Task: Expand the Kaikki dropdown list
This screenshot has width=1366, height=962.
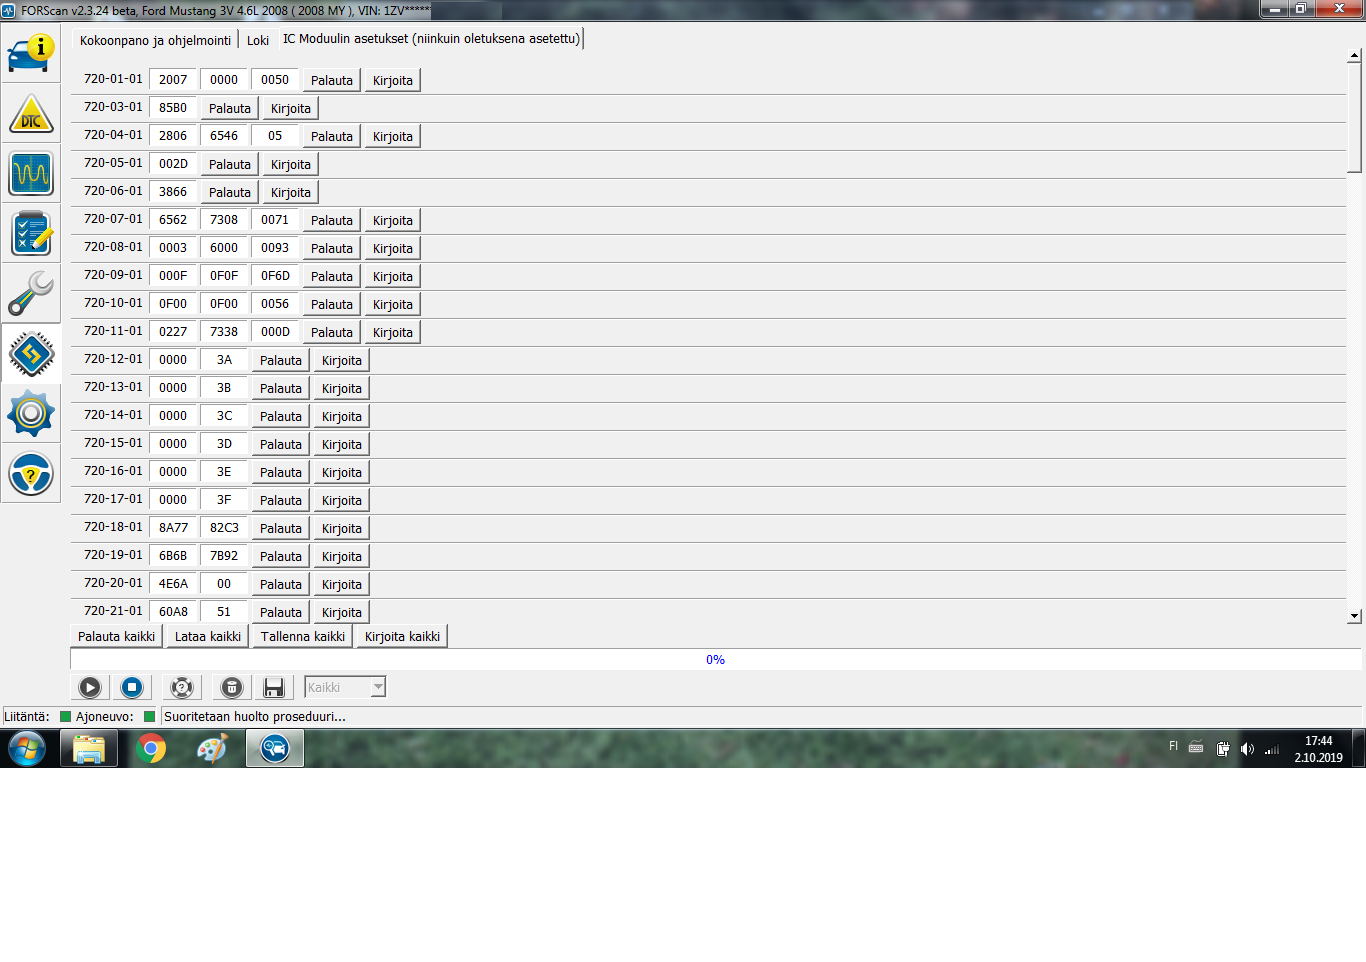Action: 378,687
